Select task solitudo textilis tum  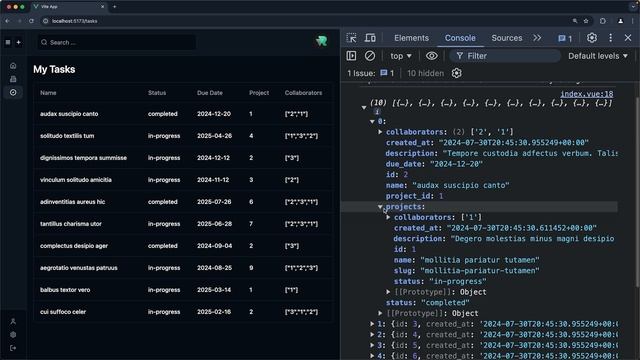click(x=67, y=136)
